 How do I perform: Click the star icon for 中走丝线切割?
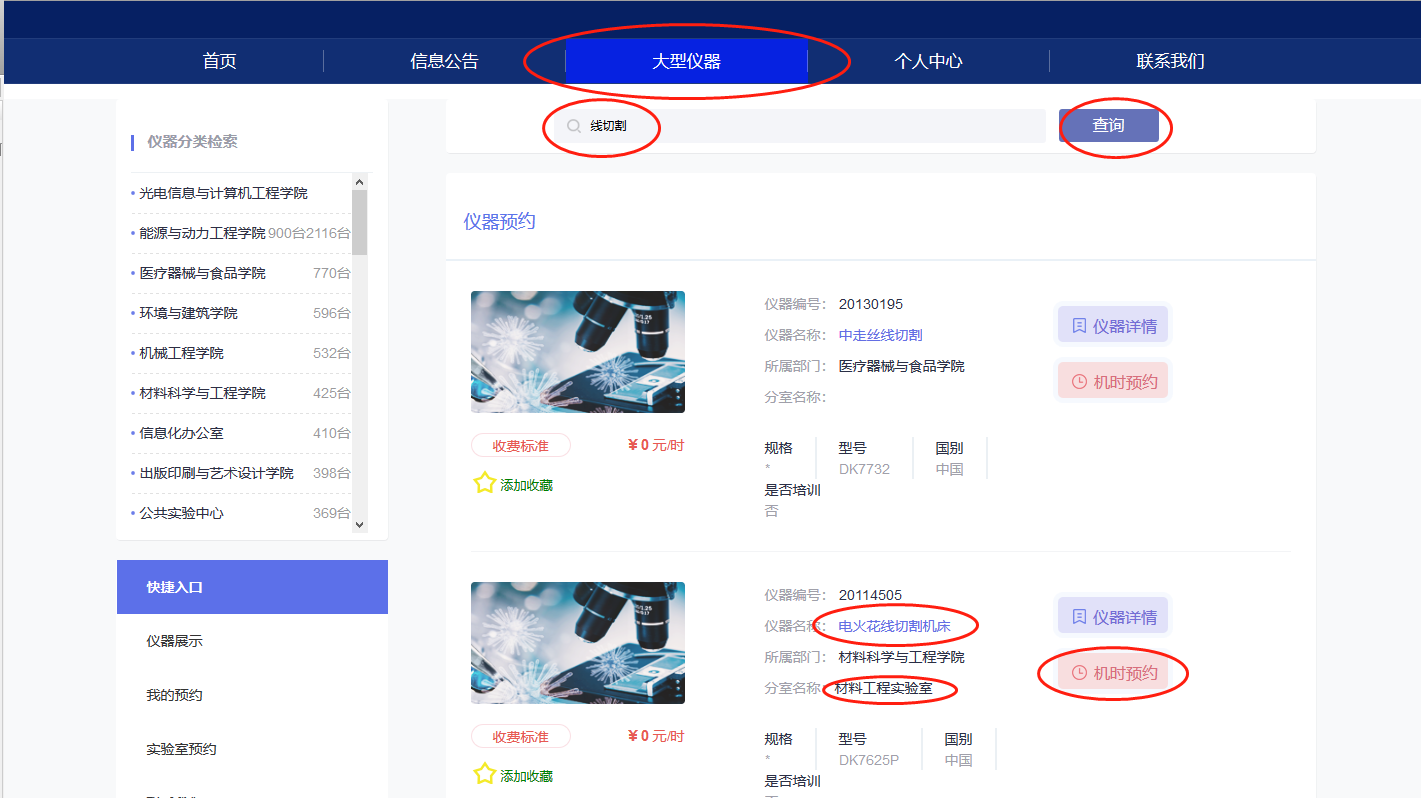(x=484, y=484)
